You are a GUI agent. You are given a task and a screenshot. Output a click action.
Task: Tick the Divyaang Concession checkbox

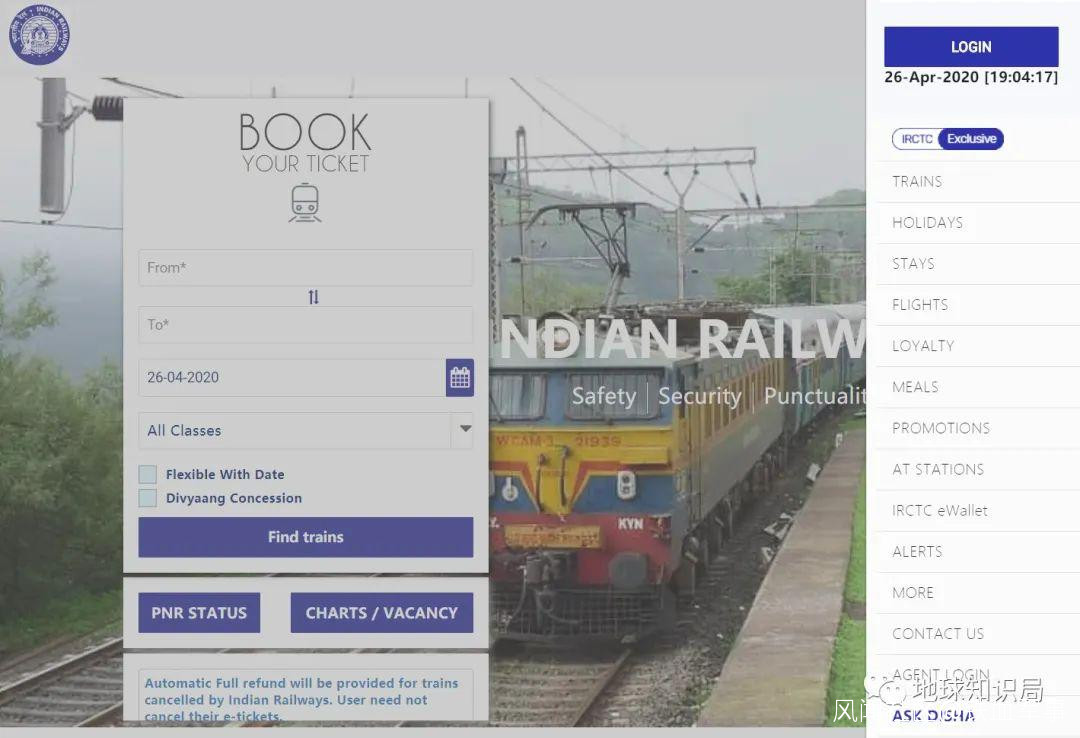pyautogui.click(x=147, y=498)
